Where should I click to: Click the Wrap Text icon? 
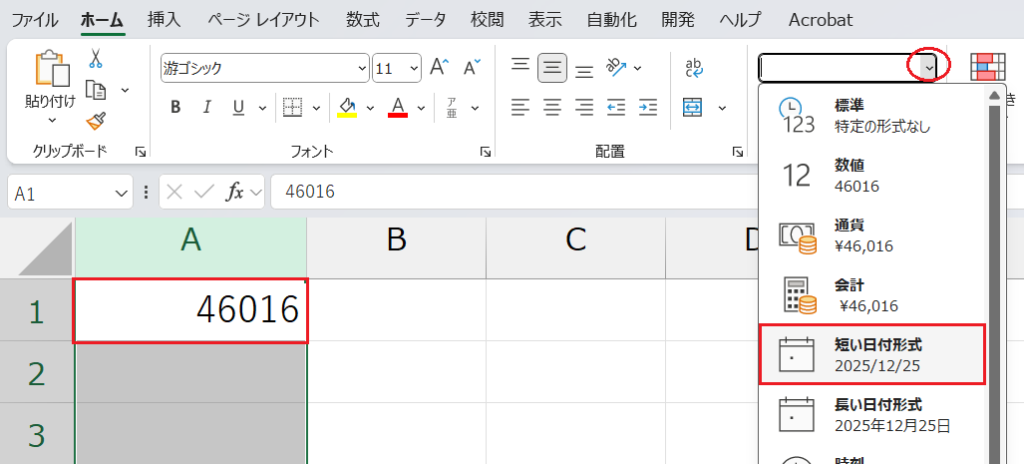[x=694, y=67]
